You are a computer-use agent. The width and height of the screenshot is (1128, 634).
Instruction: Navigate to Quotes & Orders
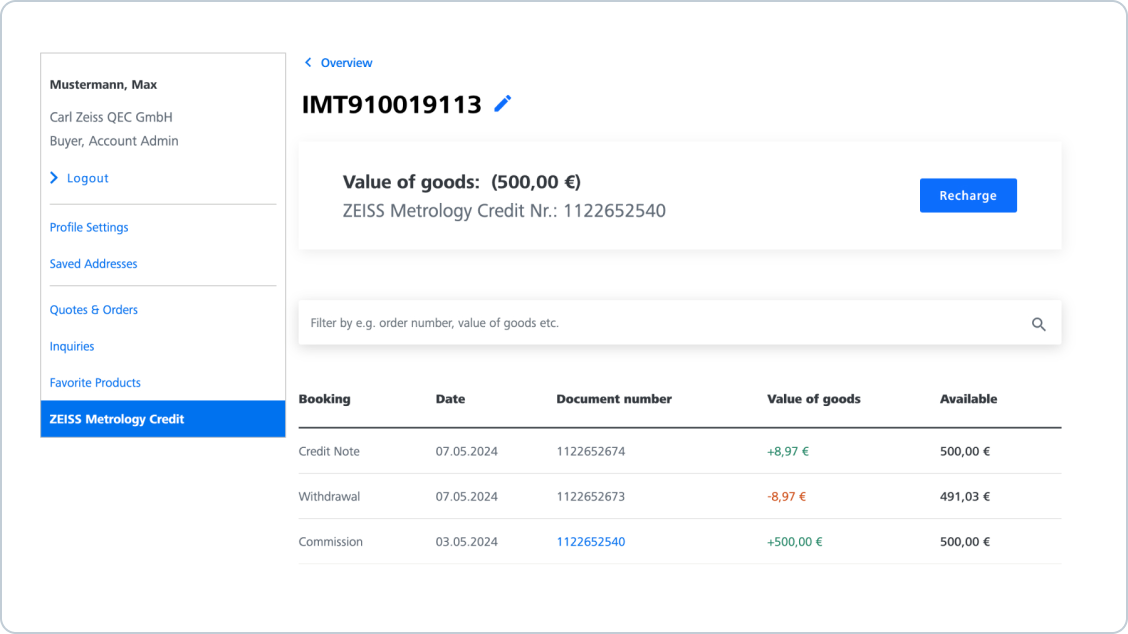94,310
